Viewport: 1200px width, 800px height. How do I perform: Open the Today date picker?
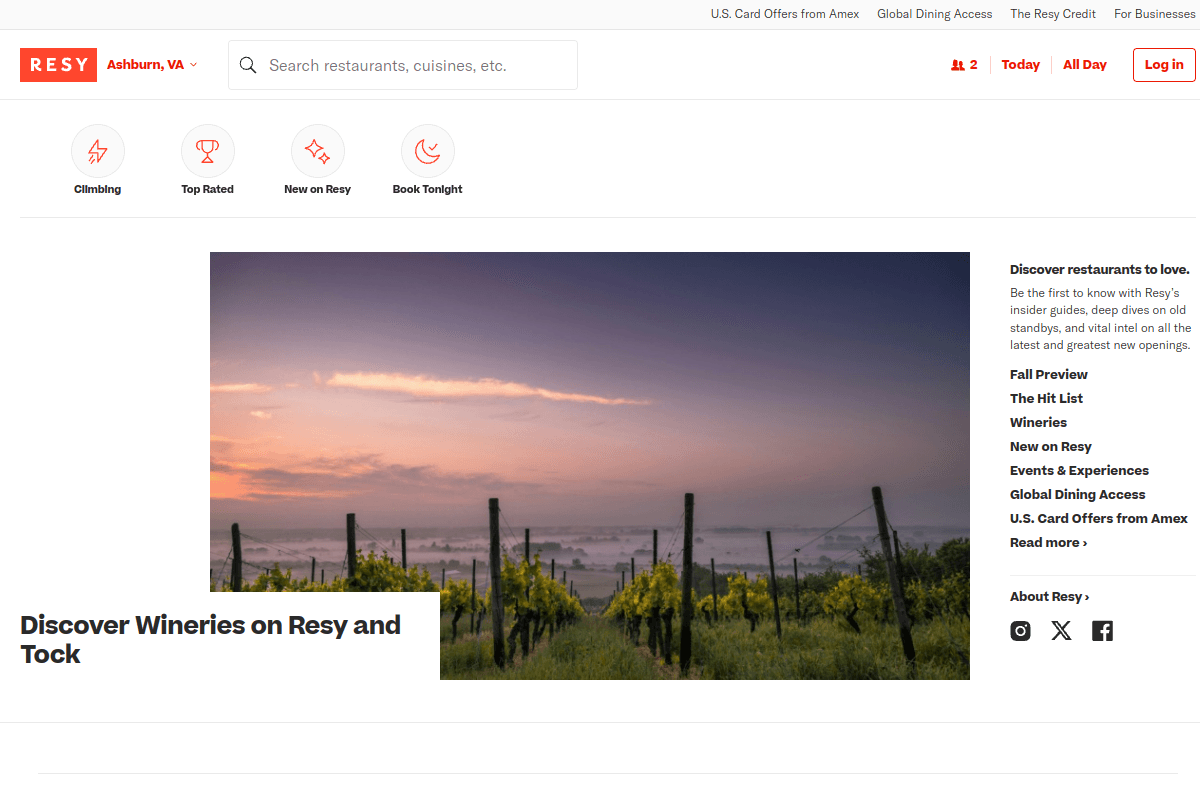tap(1021, 65)
